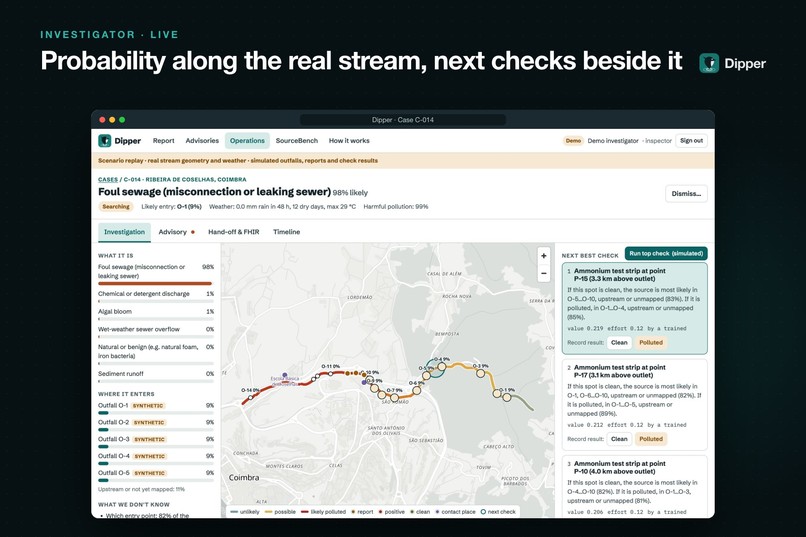Click the 'Outfall O-2' row label
This screenshot has height=537, width=806.
pos(114,422)
